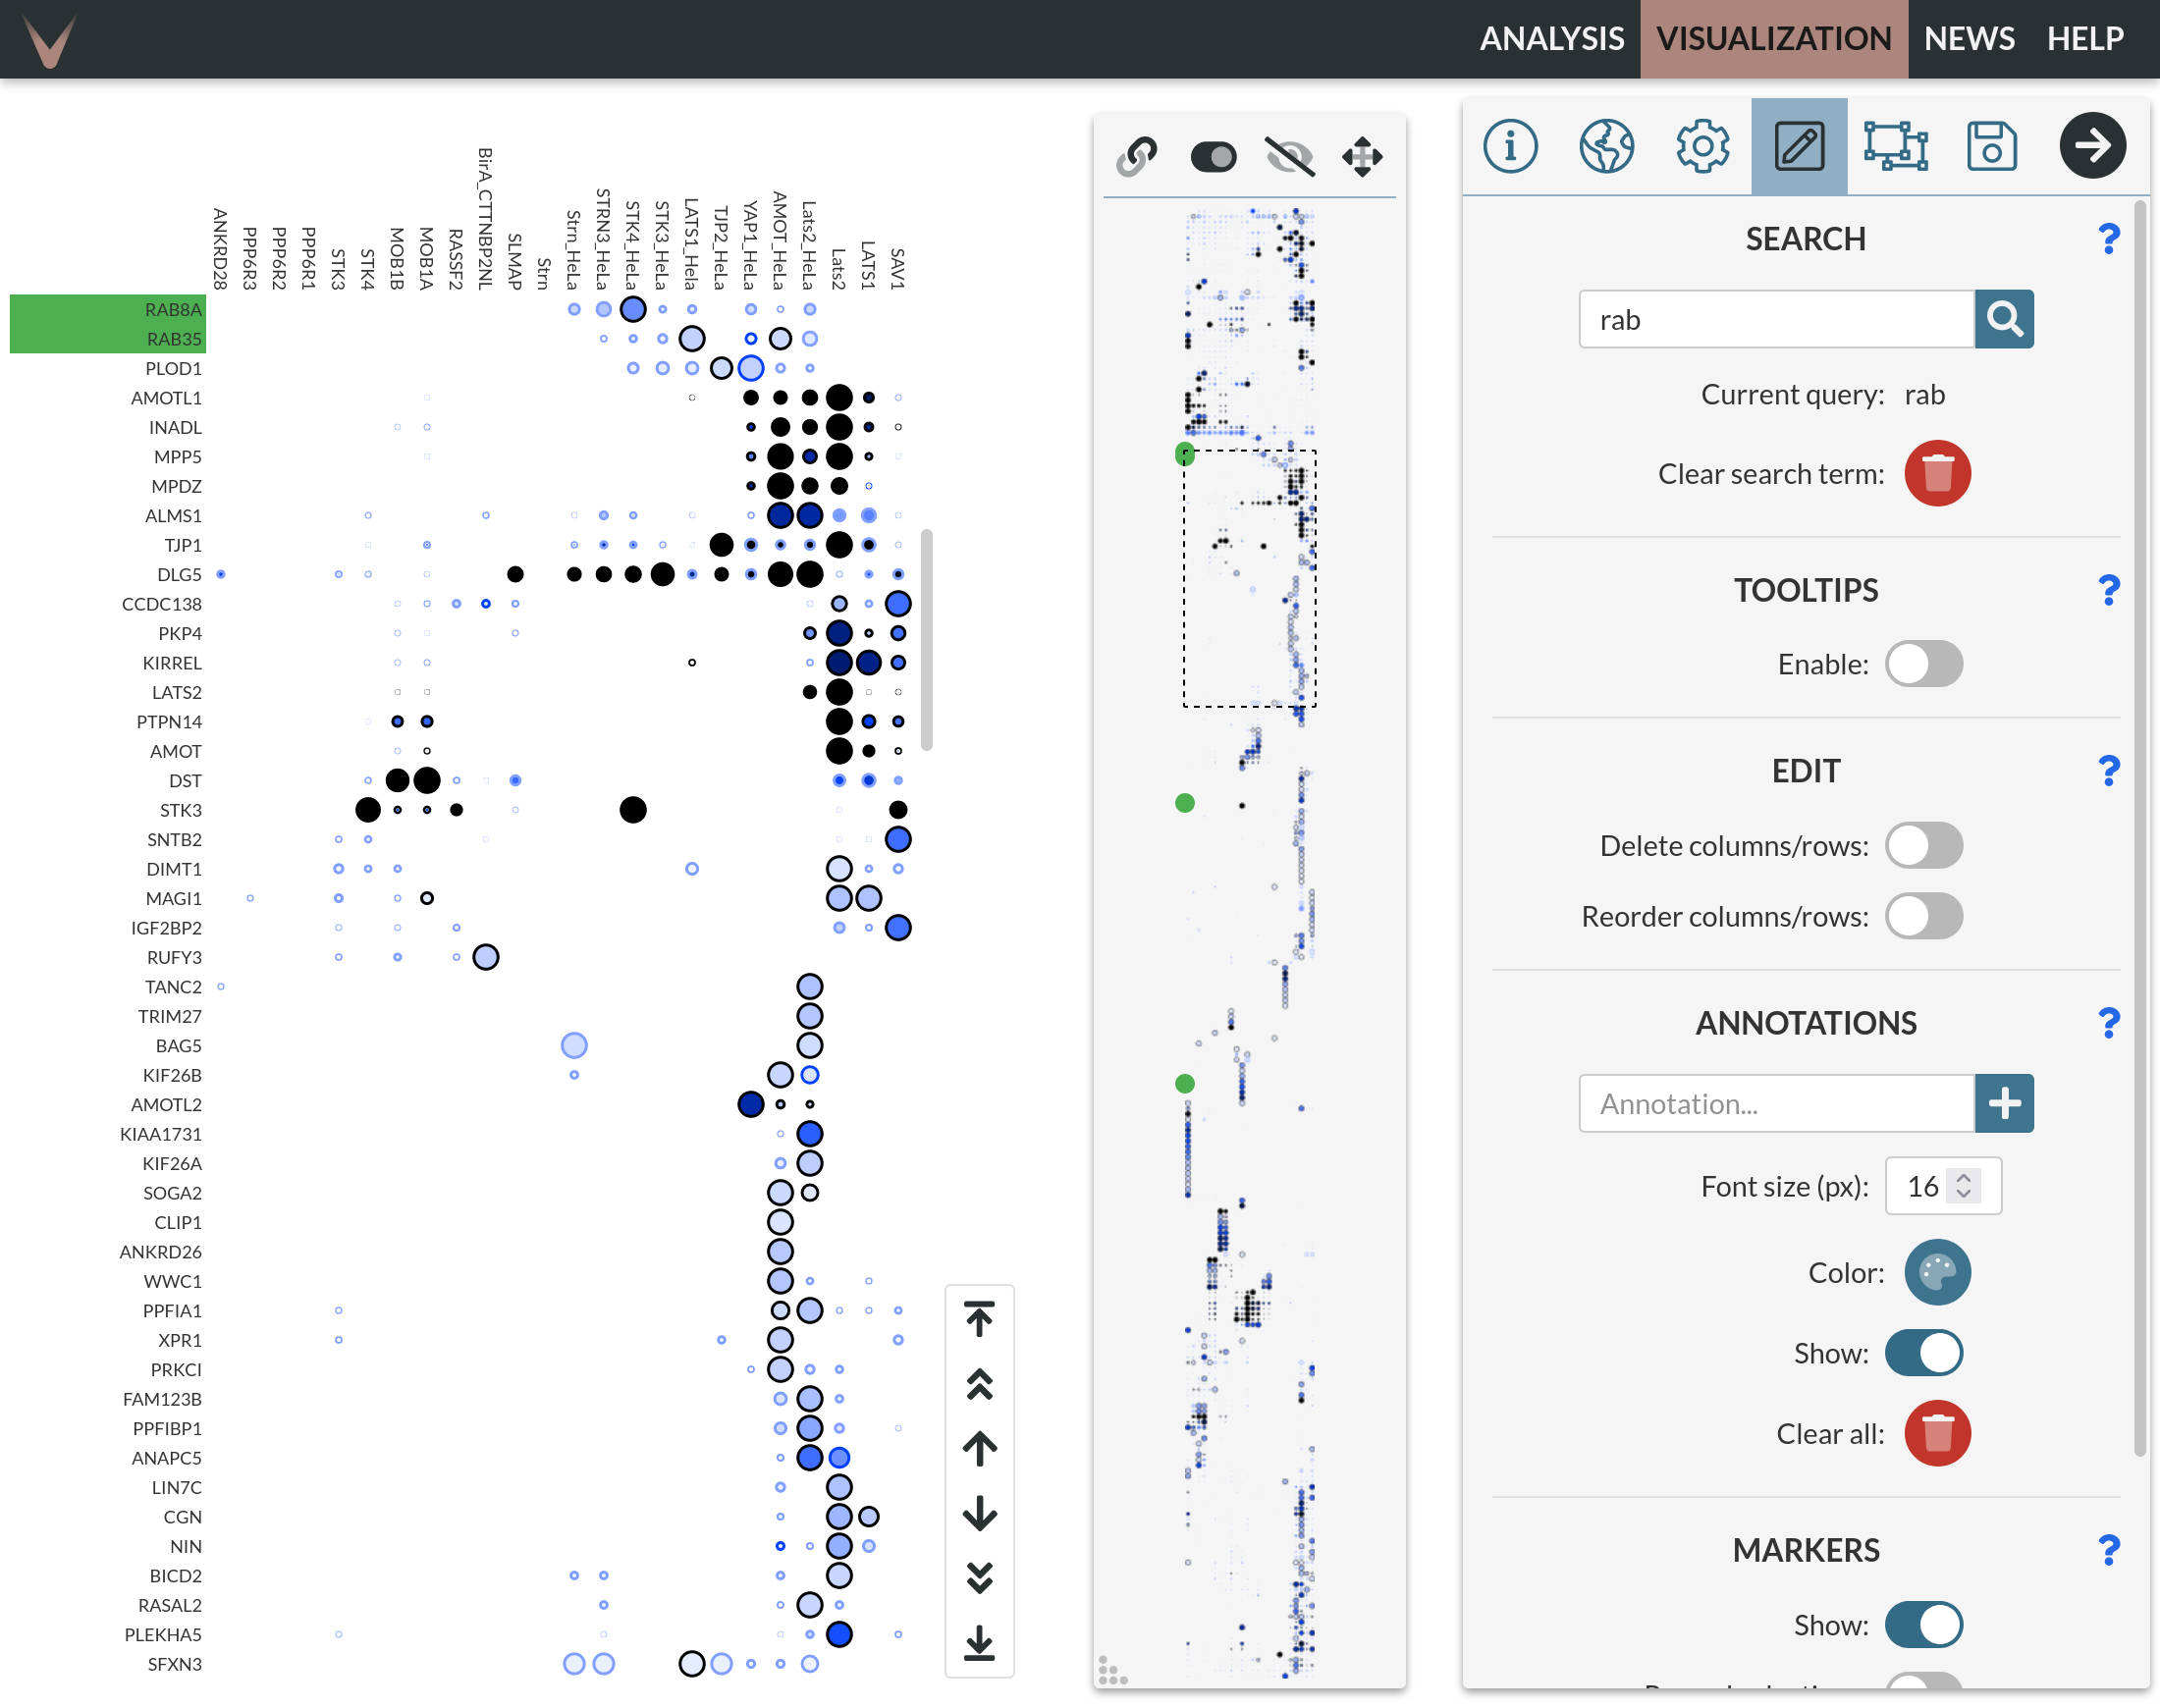Open the HELP menu item
The height and width of the screenshot is (1708, 2160).
(2084, 38)
